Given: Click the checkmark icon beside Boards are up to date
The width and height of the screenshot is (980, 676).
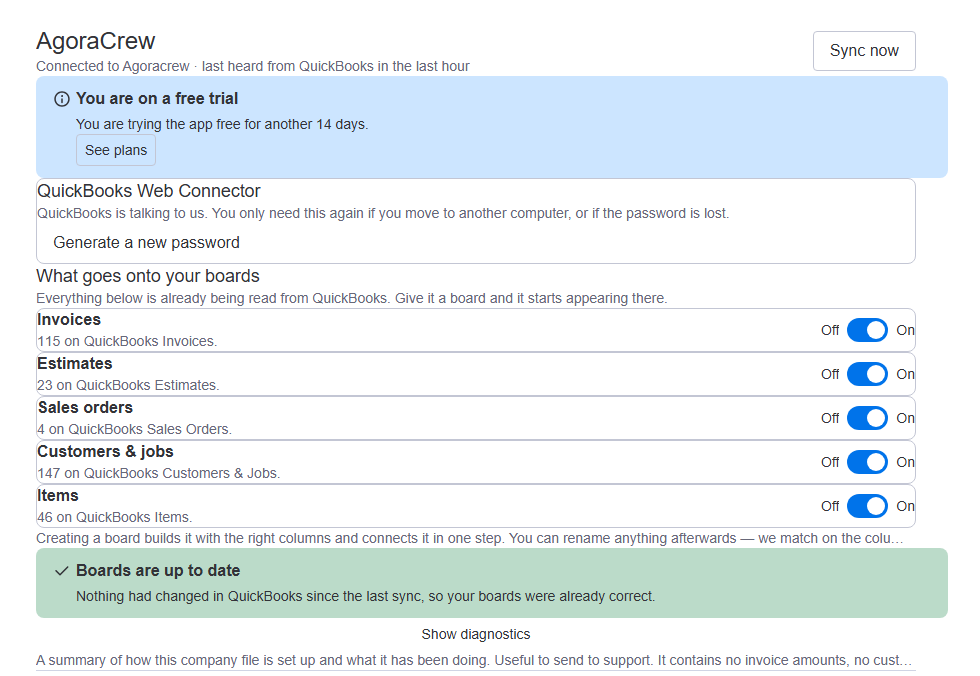Looking at the screenshot, I should click(x=61, y=571).
